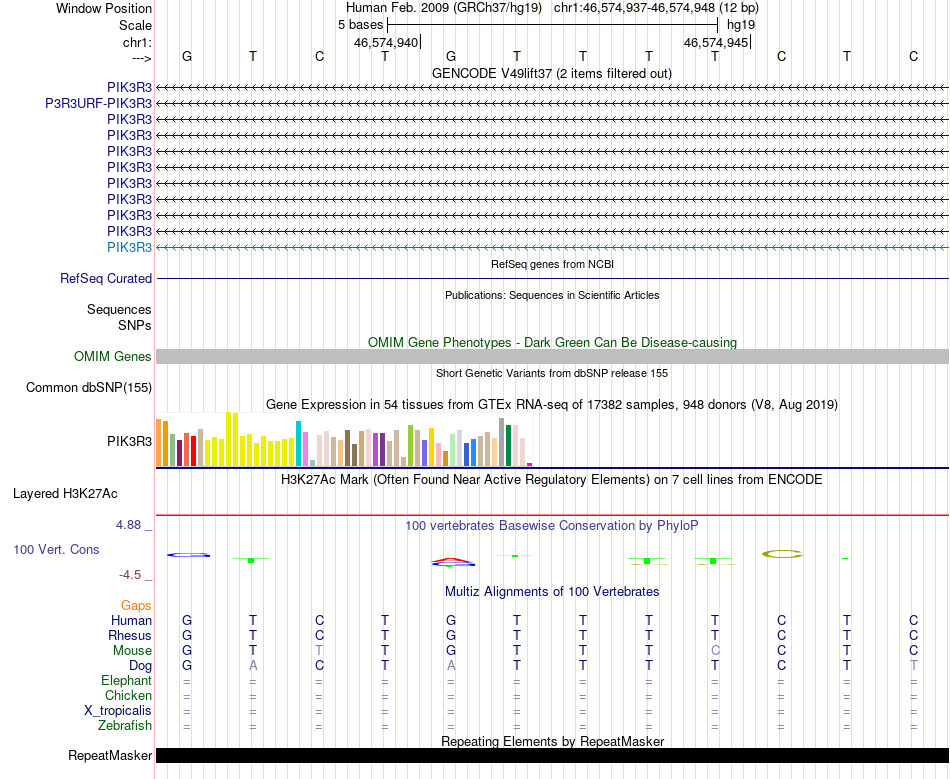The width and height of the screenshot is (950, 779).
Task: Click the Common dbSNP(155) label
Action: [x=89, y=388]
